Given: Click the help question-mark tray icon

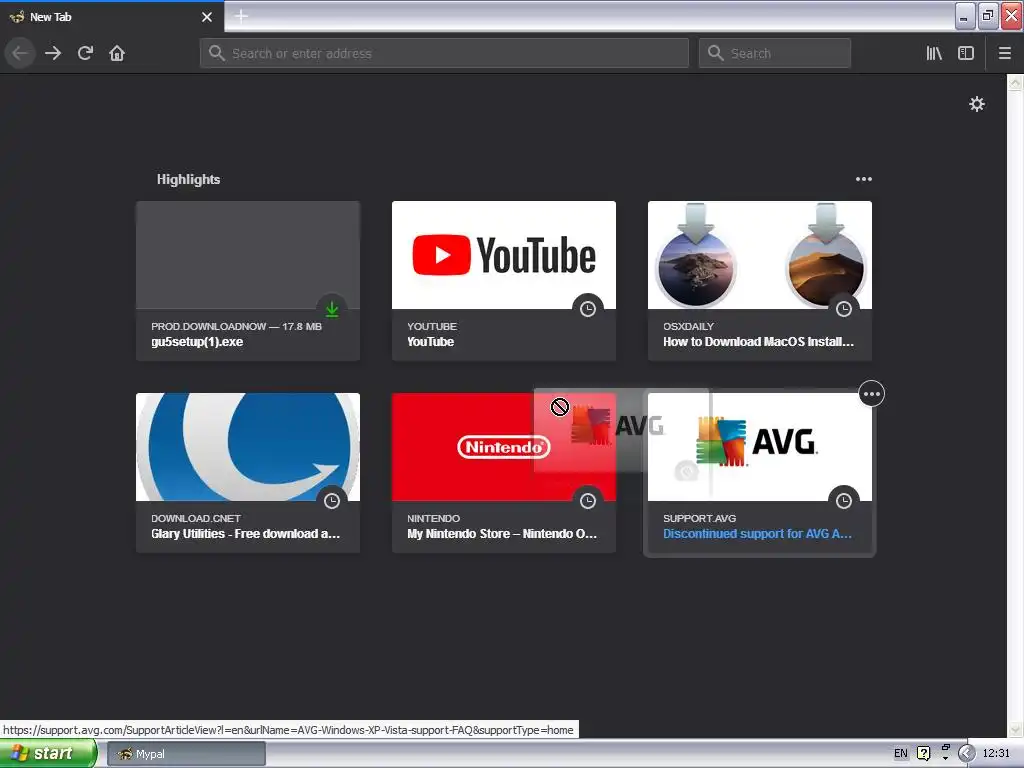Looking at the screenshot, I should coord(923,754).
